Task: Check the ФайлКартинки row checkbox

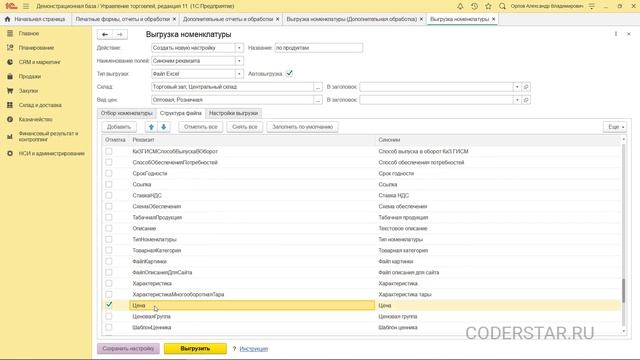Action: pos(109,261)
